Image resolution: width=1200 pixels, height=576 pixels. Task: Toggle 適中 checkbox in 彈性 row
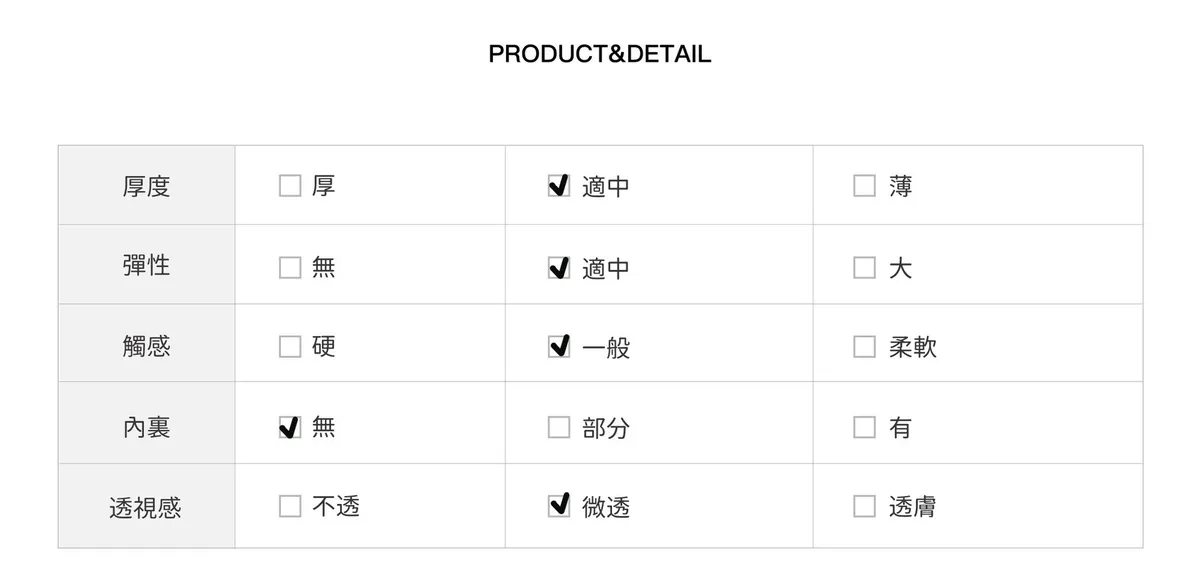(x=559, y=268)
